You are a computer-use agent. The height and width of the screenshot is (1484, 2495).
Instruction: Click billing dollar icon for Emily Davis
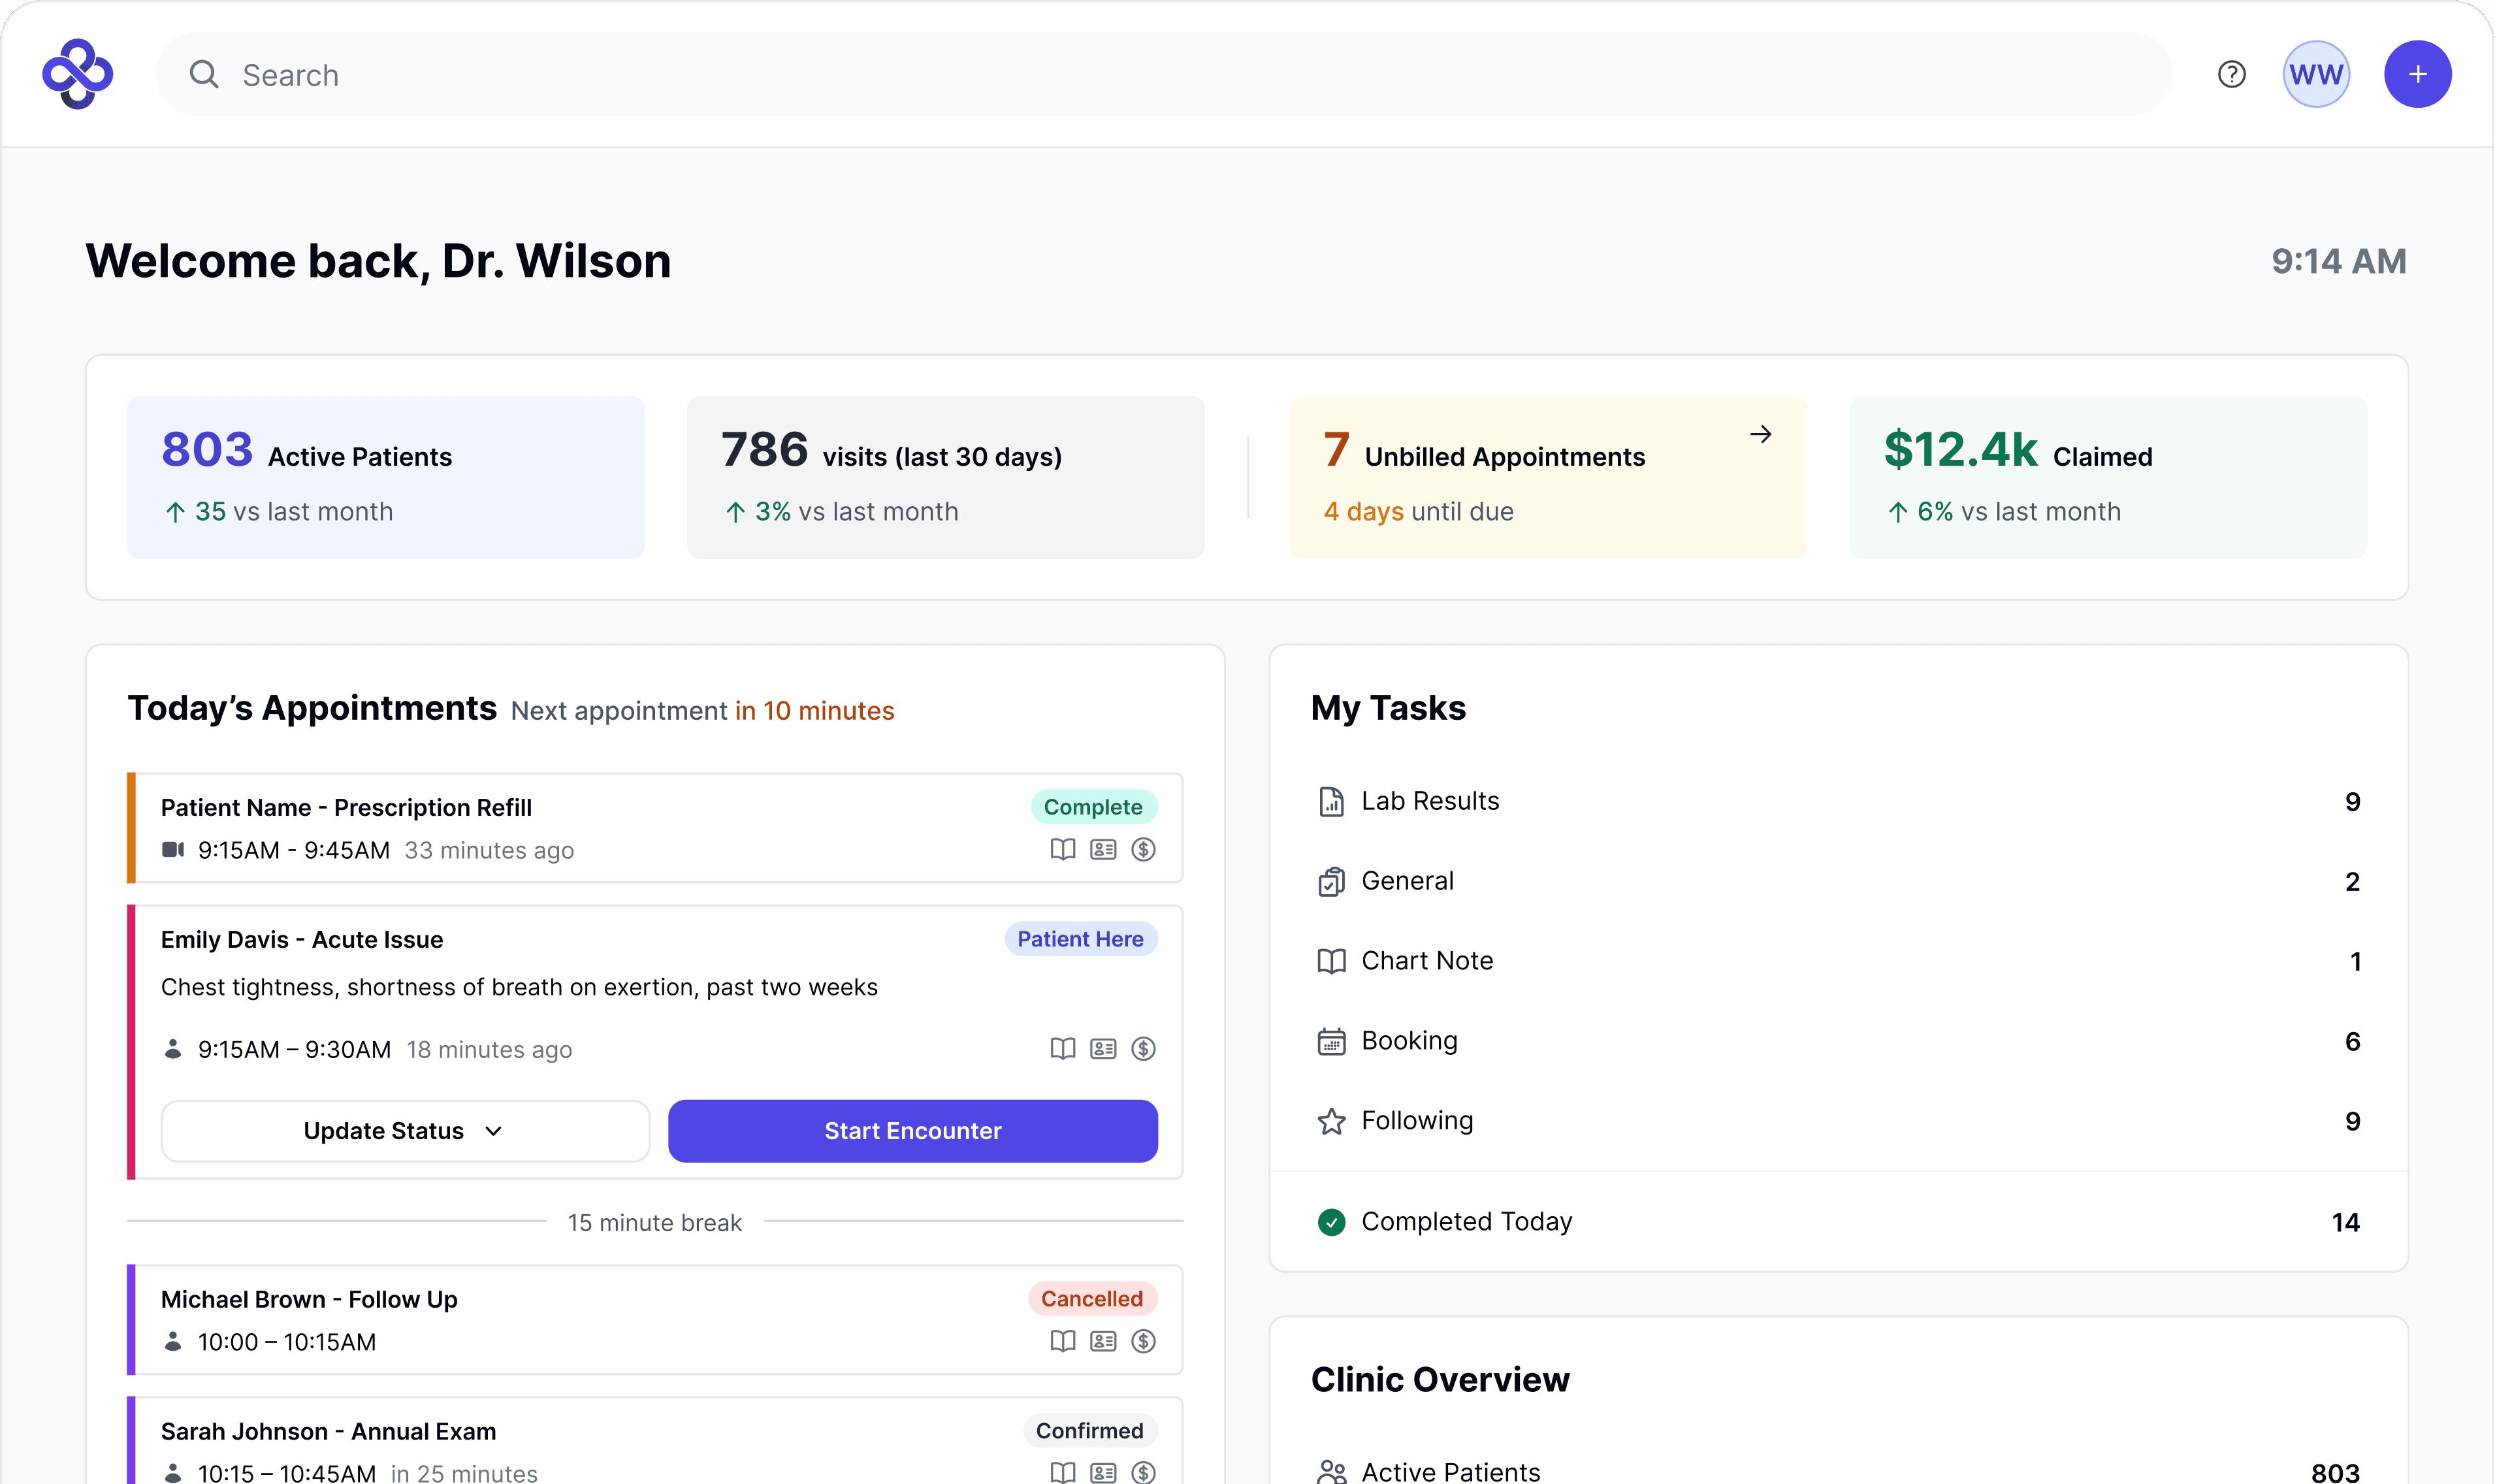1143,1048
